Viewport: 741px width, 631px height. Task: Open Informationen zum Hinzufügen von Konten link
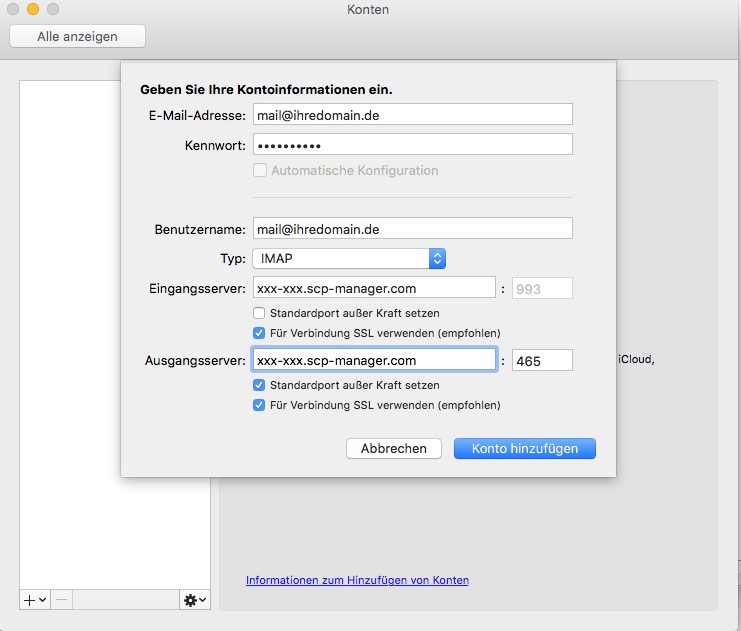[357, 580]
